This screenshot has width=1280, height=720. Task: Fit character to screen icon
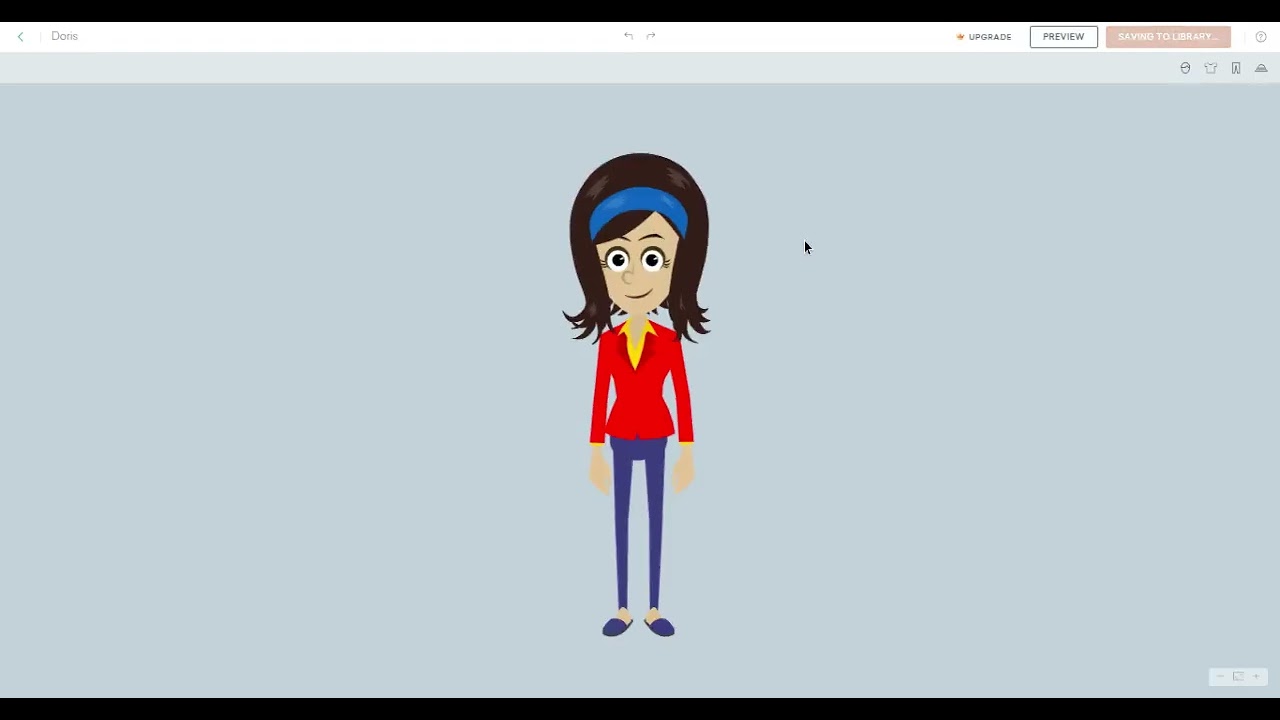(x=1238, y=677)
